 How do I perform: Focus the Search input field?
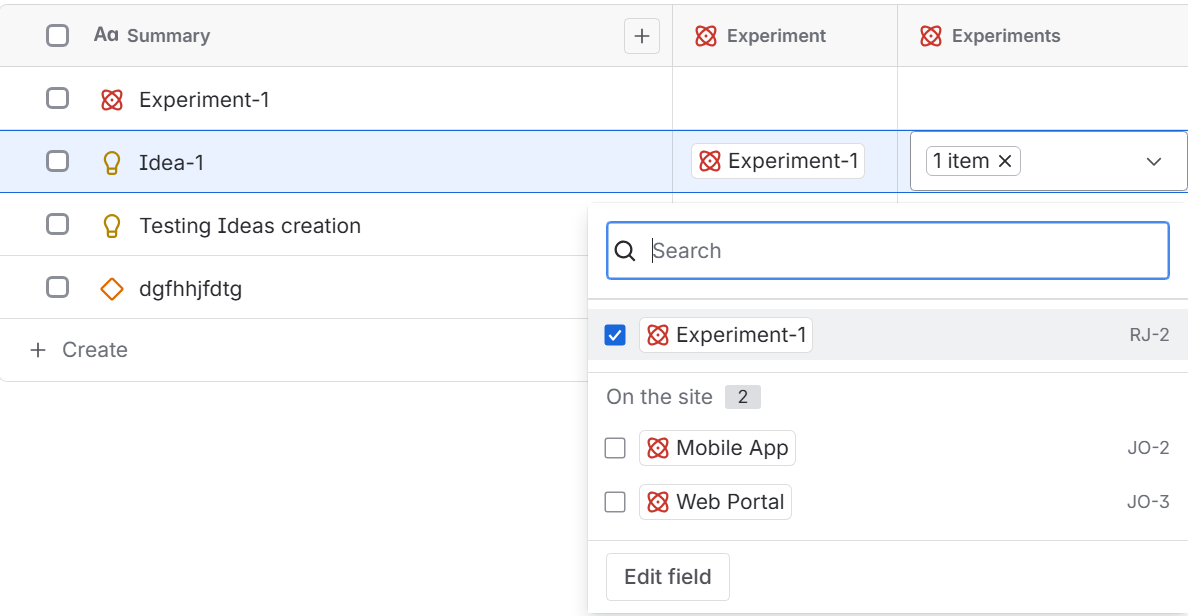click(888, 251)
